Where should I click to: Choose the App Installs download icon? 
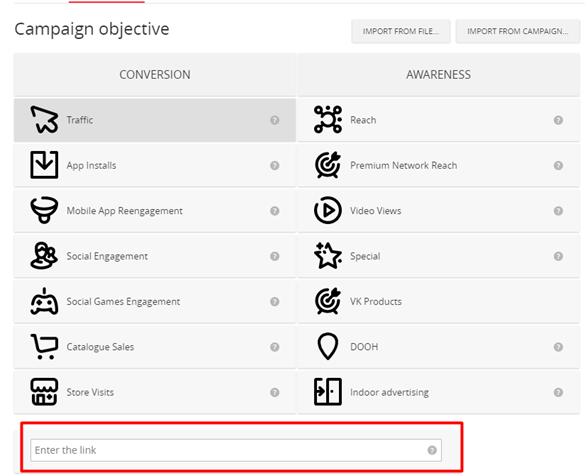44,165
